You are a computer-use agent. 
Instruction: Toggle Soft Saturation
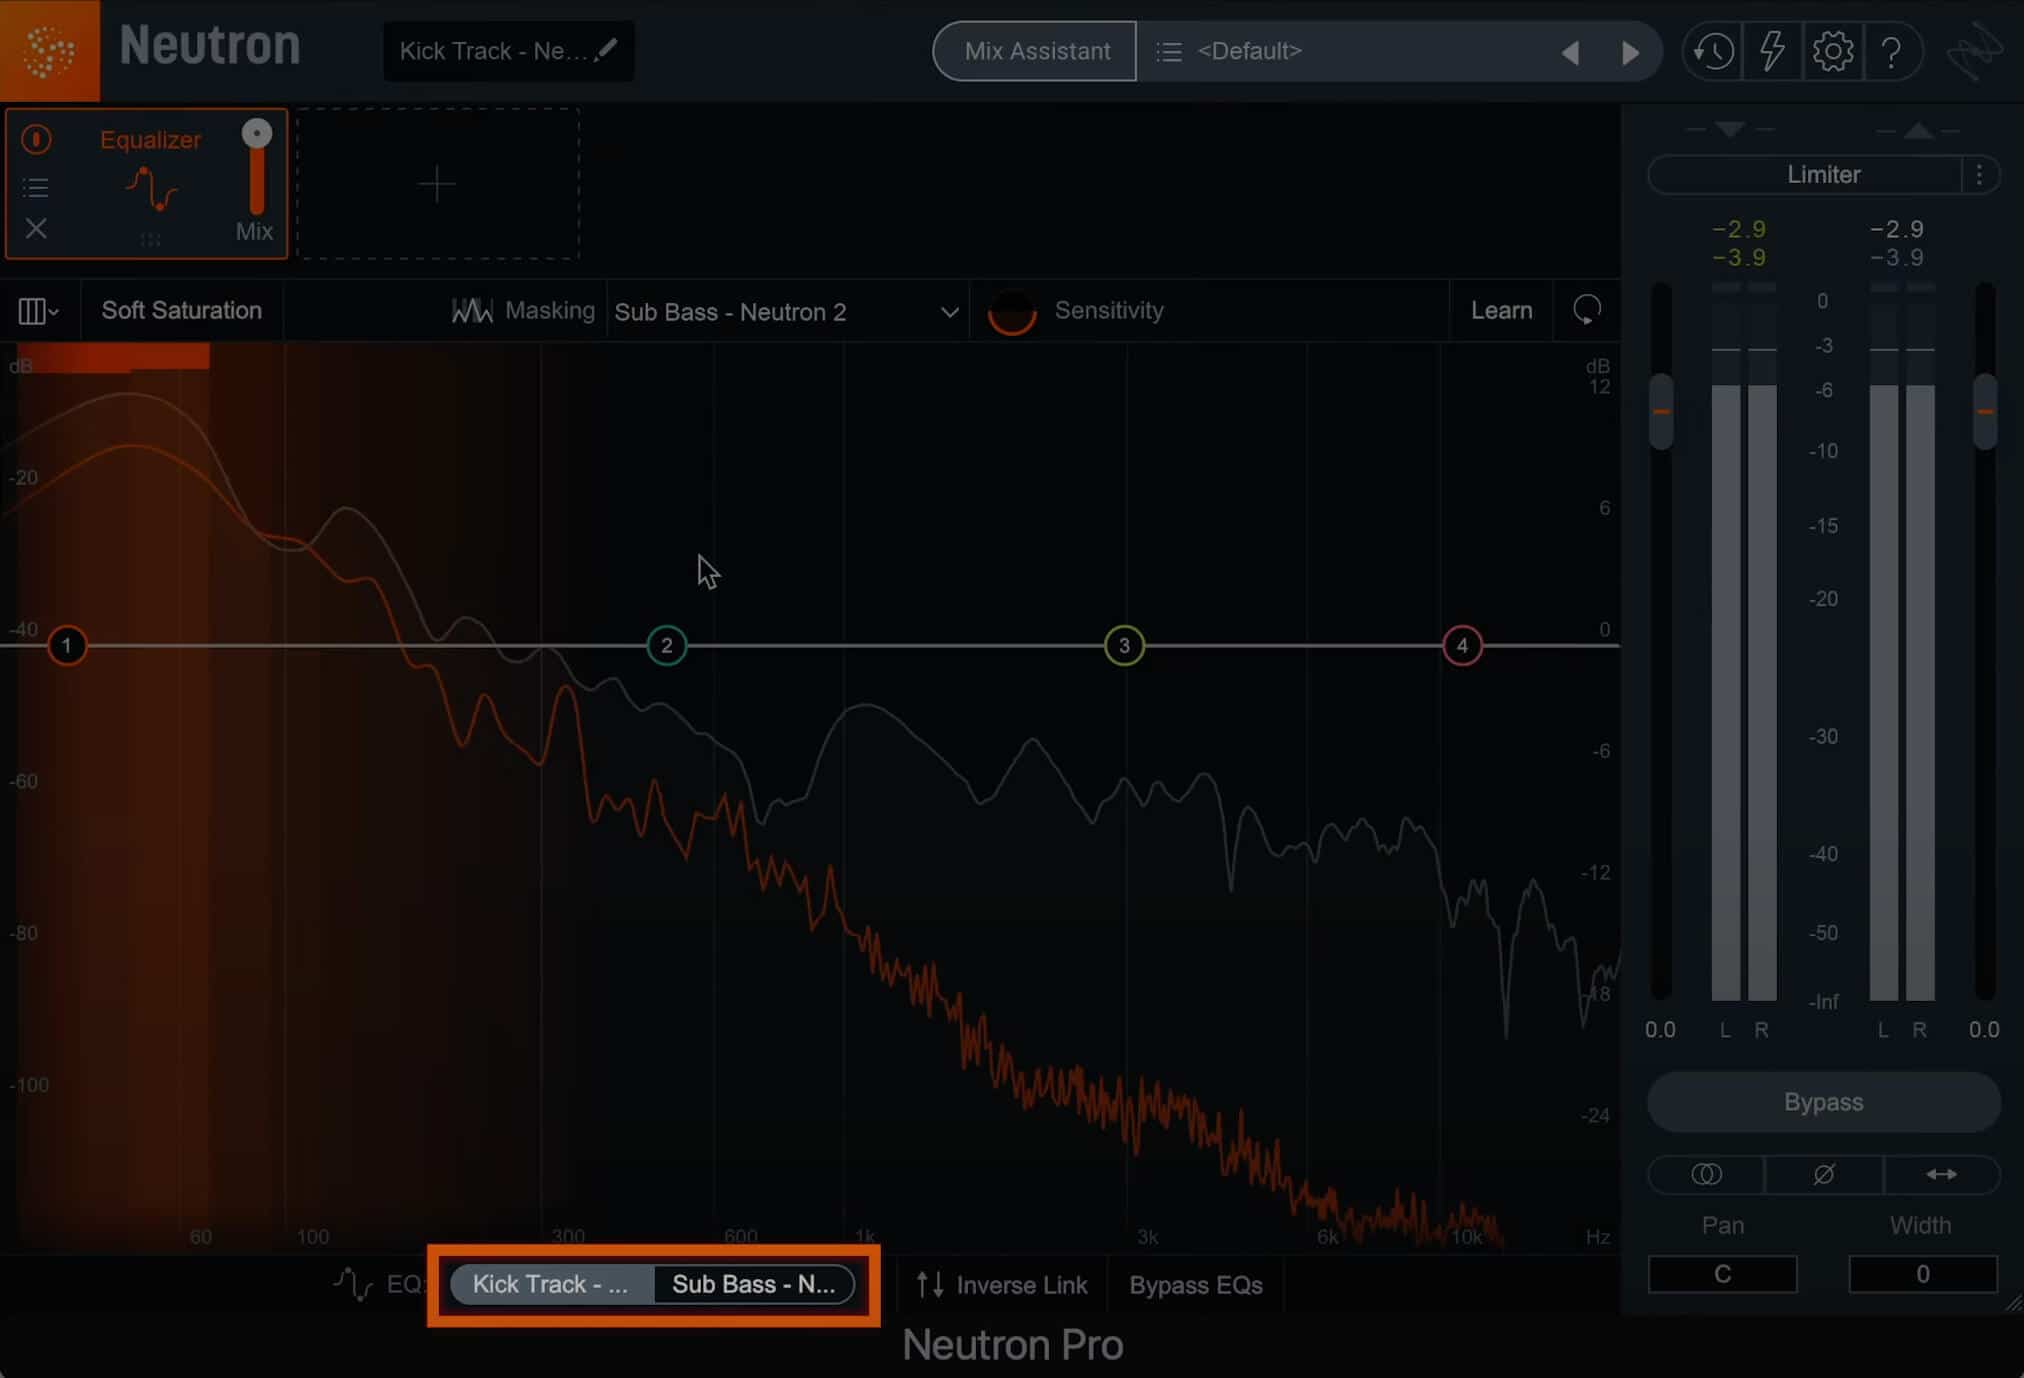[181, 310]
